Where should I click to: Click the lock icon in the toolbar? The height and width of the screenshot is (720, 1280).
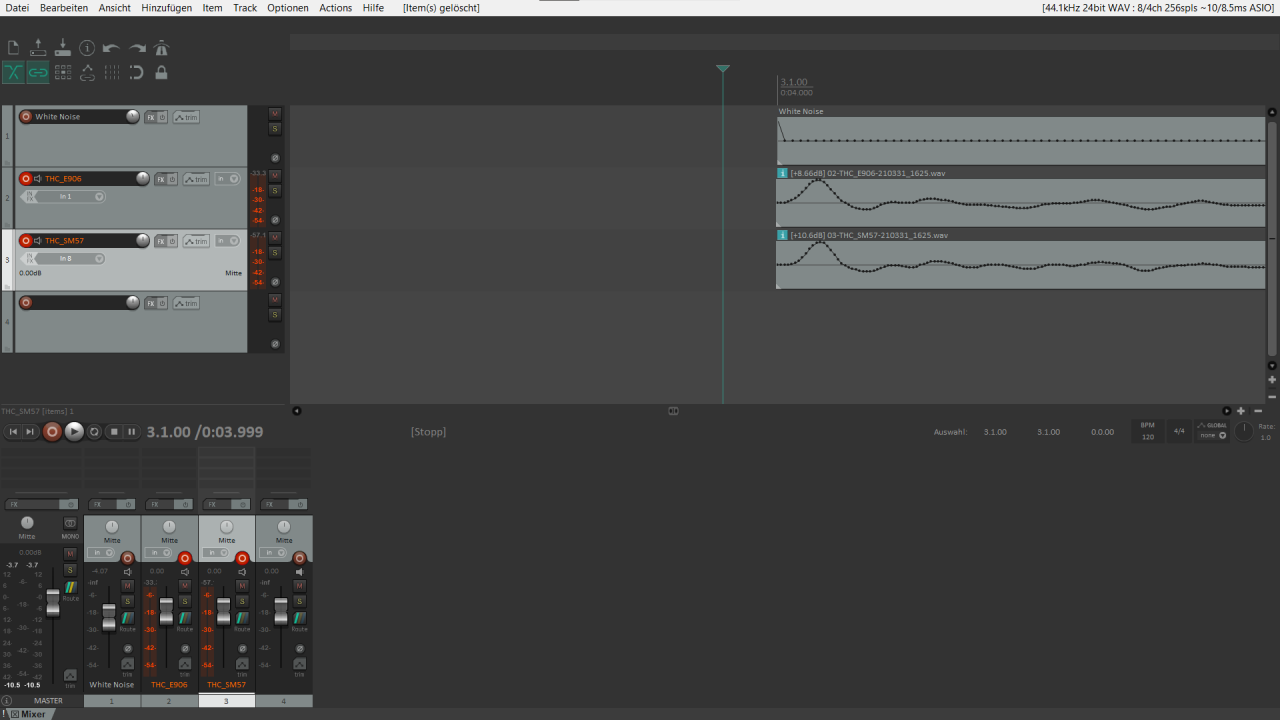tap(161, 72)
